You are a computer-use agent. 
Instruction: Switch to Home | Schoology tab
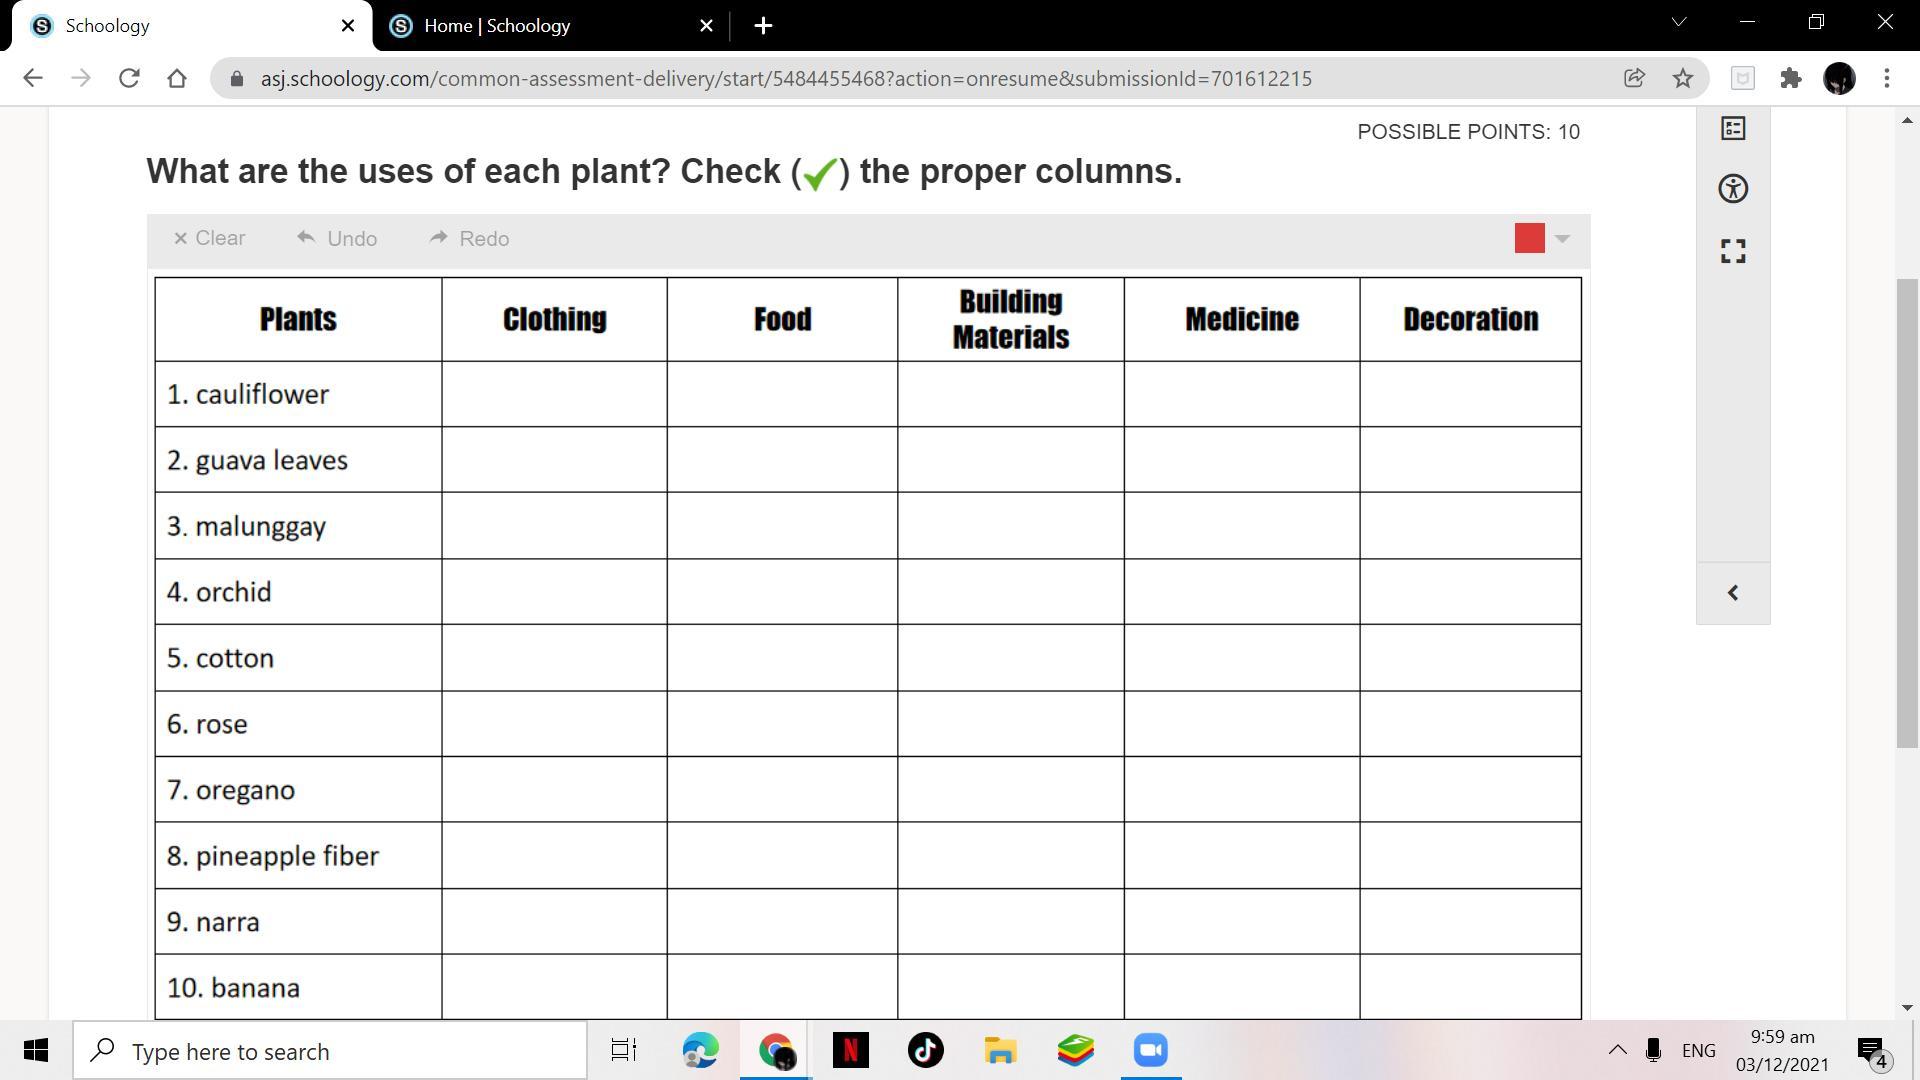coord(496,26)
